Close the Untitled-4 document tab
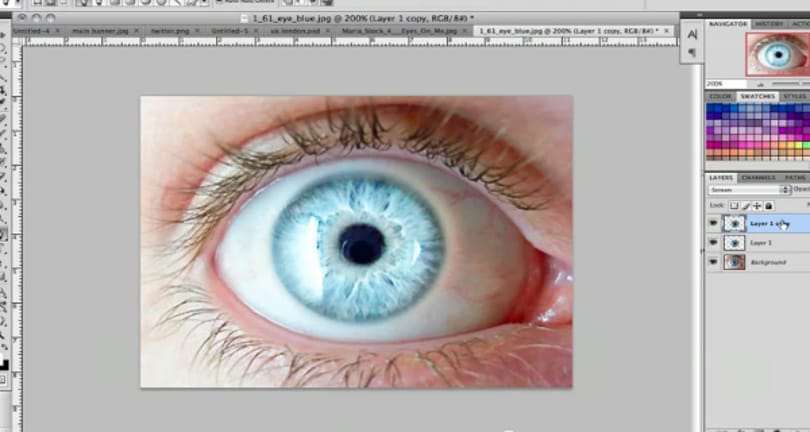The image size is (810, 432). click(57, 31)
